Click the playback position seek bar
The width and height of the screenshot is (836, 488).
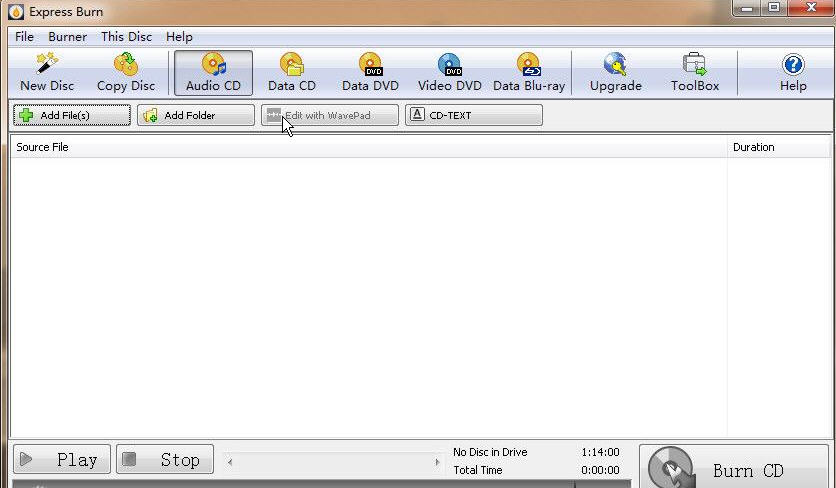[x=333, y=462]
